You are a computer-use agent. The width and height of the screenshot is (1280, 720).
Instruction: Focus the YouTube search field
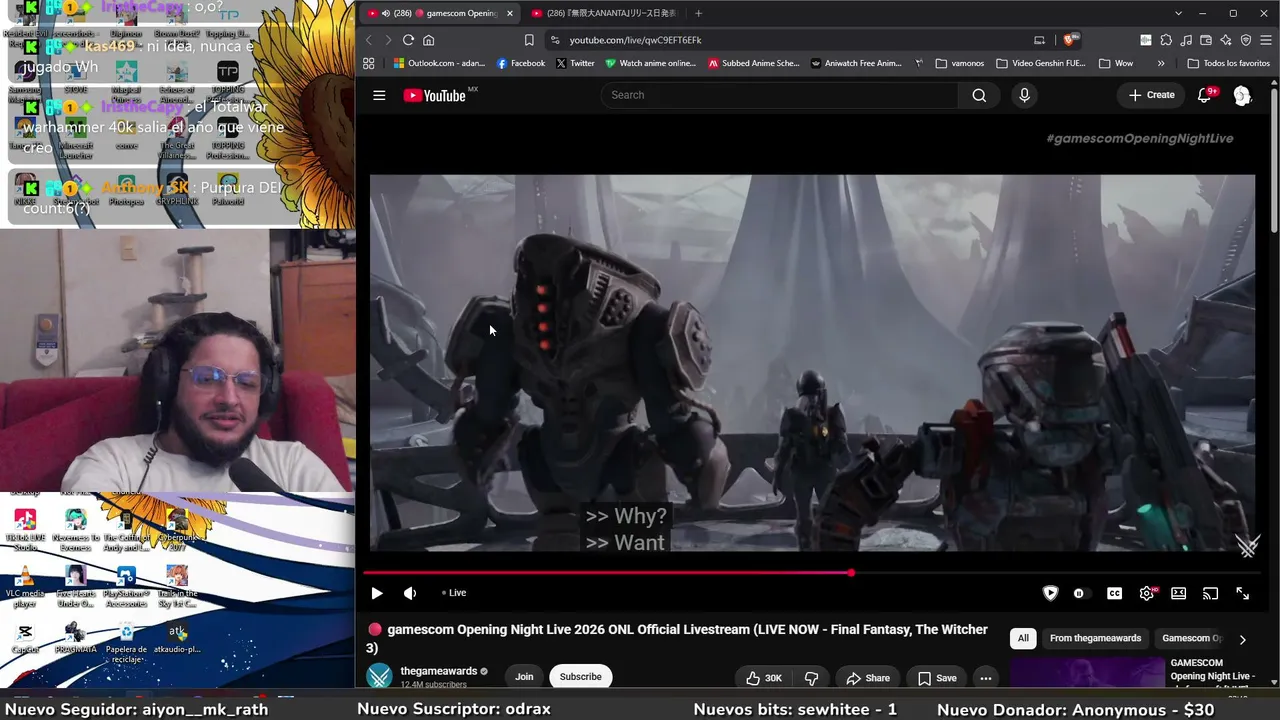(x=780, y=95)
